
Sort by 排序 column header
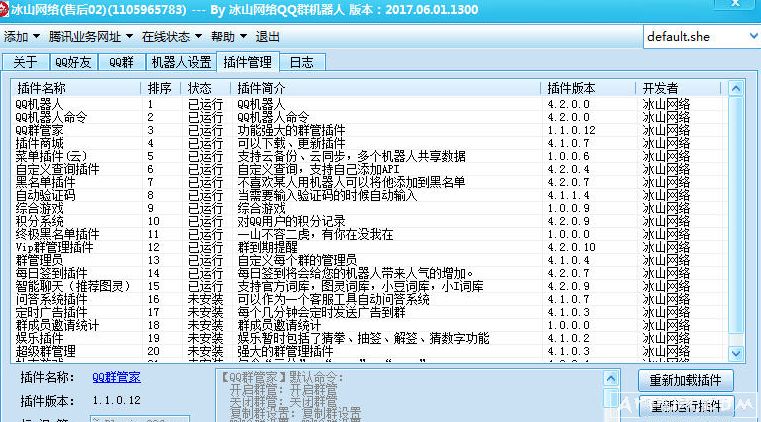[x=161, y=88]
